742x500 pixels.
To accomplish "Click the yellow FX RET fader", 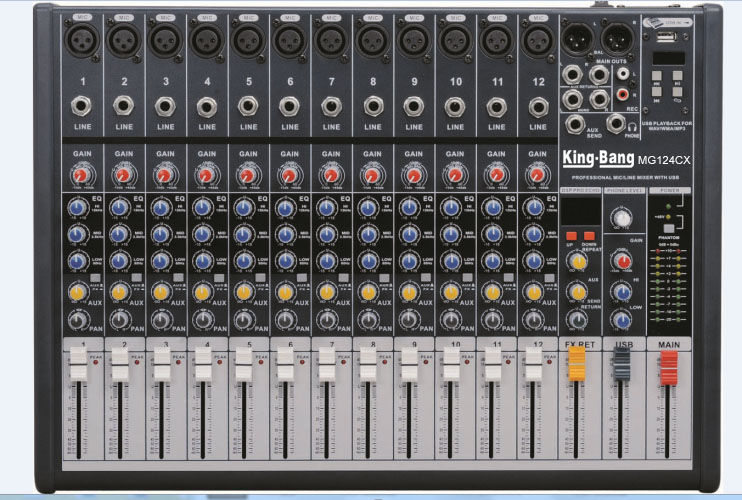I will pos(575,366).
